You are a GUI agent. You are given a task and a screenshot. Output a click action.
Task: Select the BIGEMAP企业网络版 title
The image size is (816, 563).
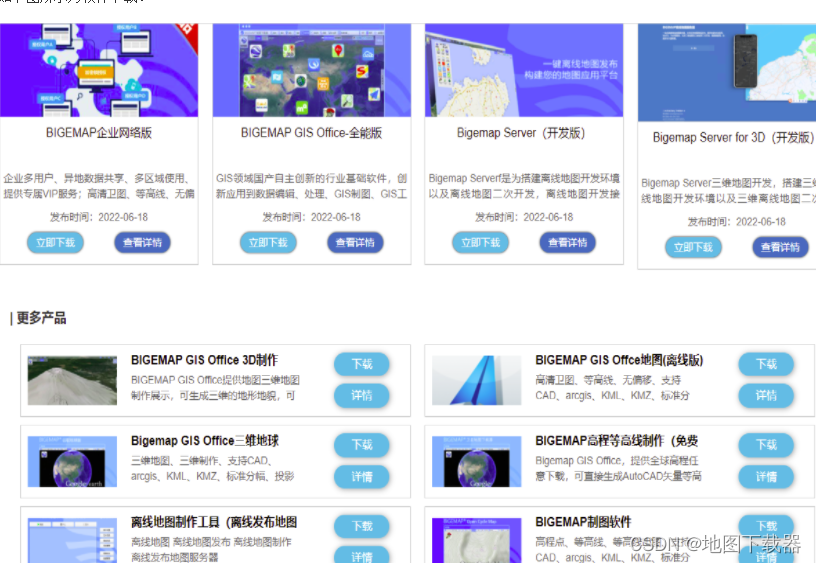click(99, 133)
